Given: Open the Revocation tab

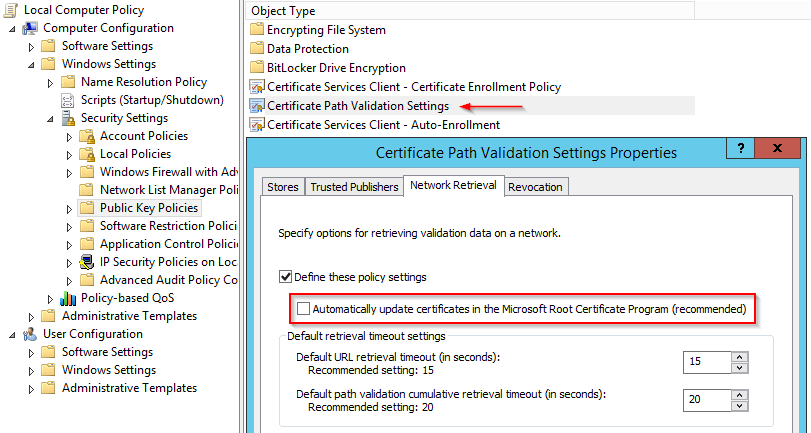Looking at the screenshot, I should [x=535, y=187].
